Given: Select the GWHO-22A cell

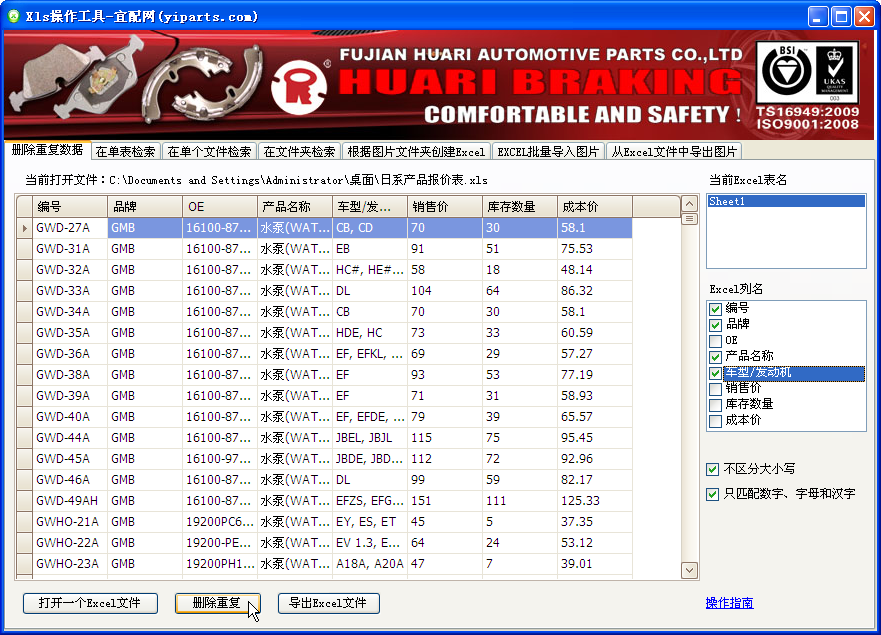Looking at the screenshot, I should point(70,543).
